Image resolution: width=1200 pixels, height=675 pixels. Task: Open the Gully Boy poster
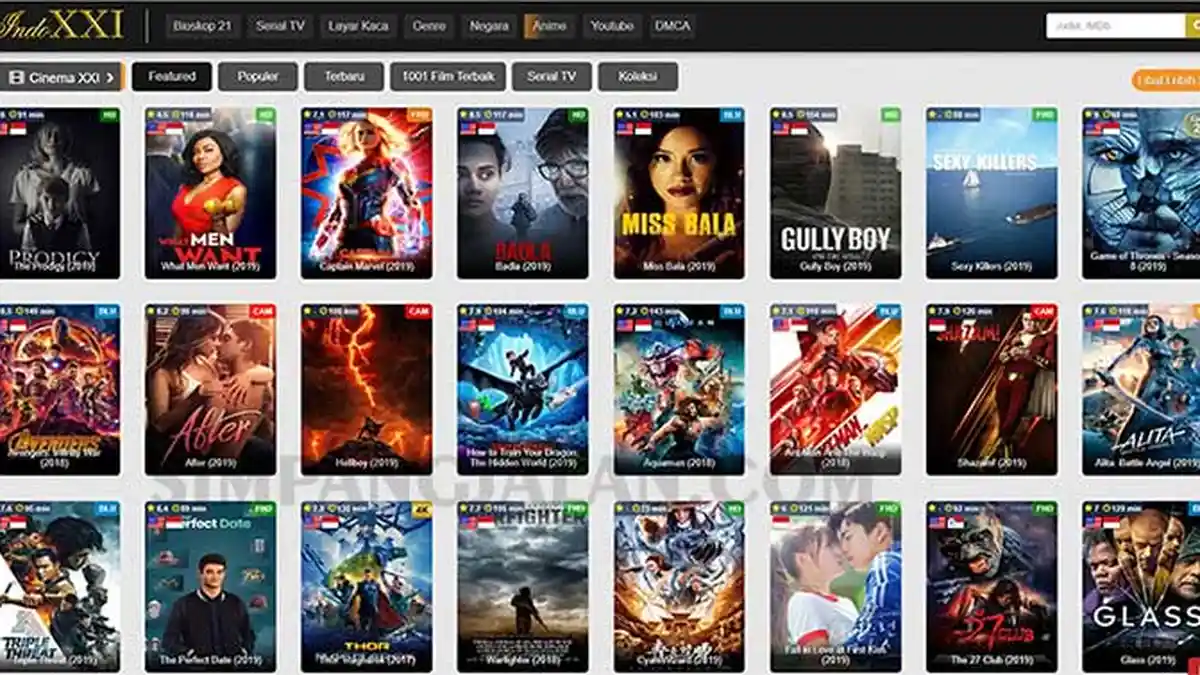pos(835,193)
